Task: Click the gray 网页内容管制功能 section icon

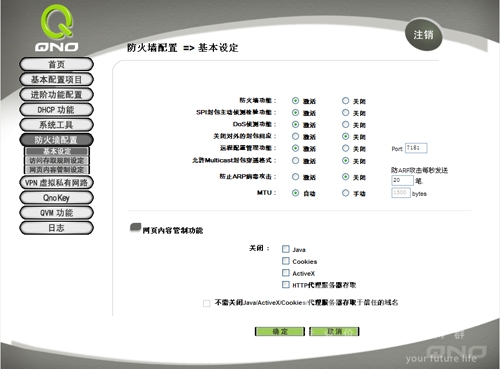Action: tap(135, 228)
